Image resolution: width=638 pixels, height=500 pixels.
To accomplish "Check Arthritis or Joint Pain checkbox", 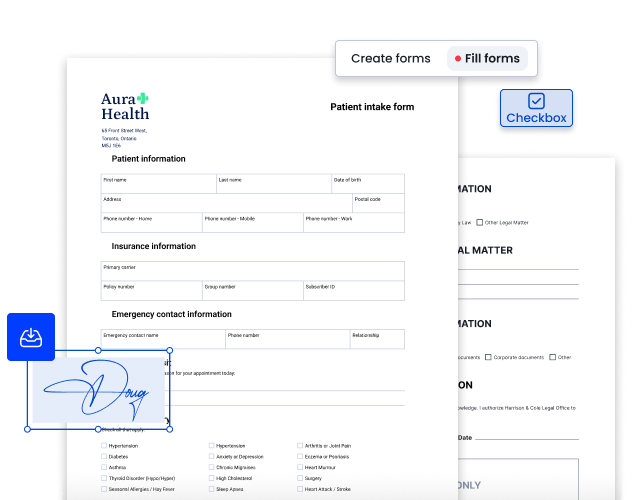I will point(300,445).
